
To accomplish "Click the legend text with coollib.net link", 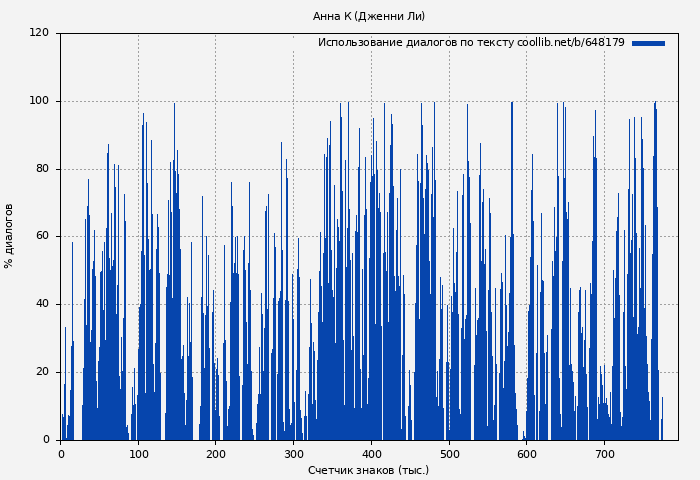I will point(470,43).
